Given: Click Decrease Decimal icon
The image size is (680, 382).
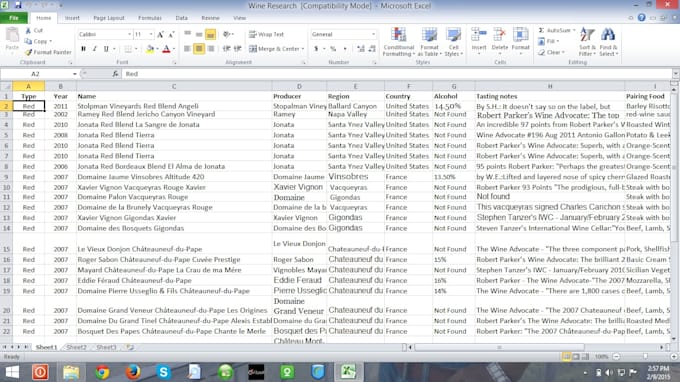Looking at the screenshot, I should 372,49.
